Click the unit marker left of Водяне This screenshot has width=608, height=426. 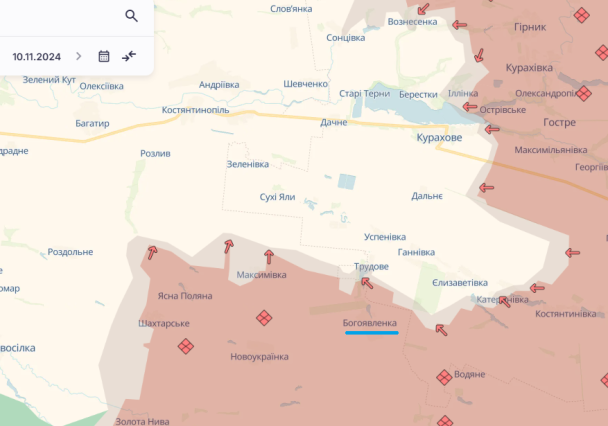pyautogui.click(x=444, y=377)
